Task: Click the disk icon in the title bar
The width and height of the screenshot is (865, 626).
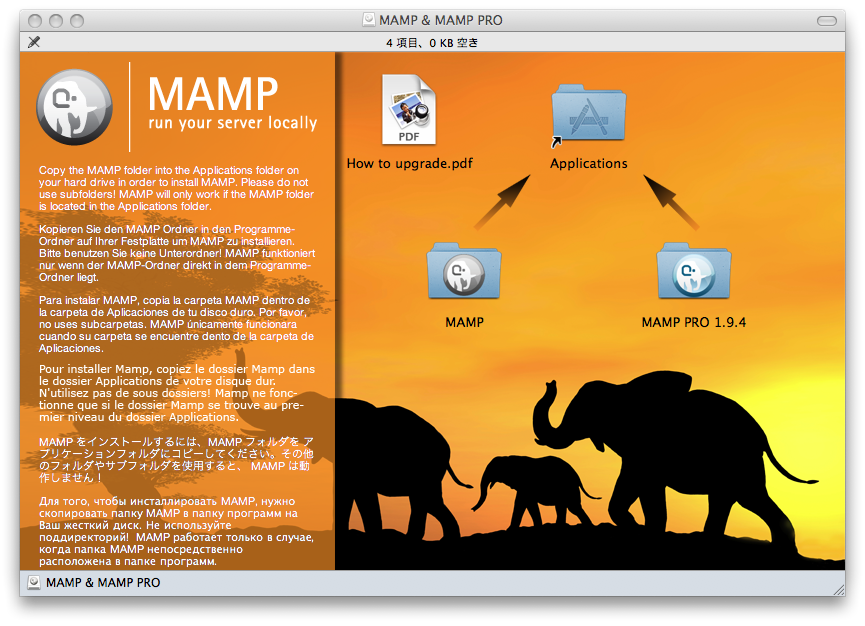Action: pyautogui.click(x=369, y=20)
